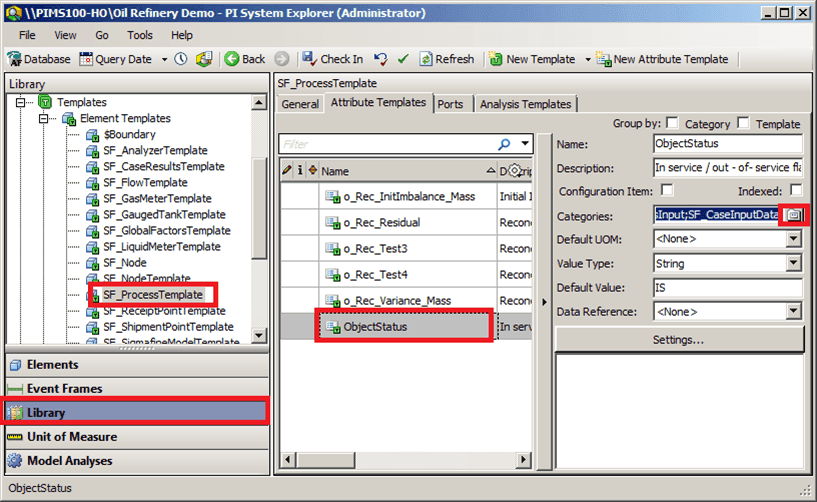Select SF_LiquidMeterTemplate in the tree
The image size is (817, 502).
tap(162, 247)
